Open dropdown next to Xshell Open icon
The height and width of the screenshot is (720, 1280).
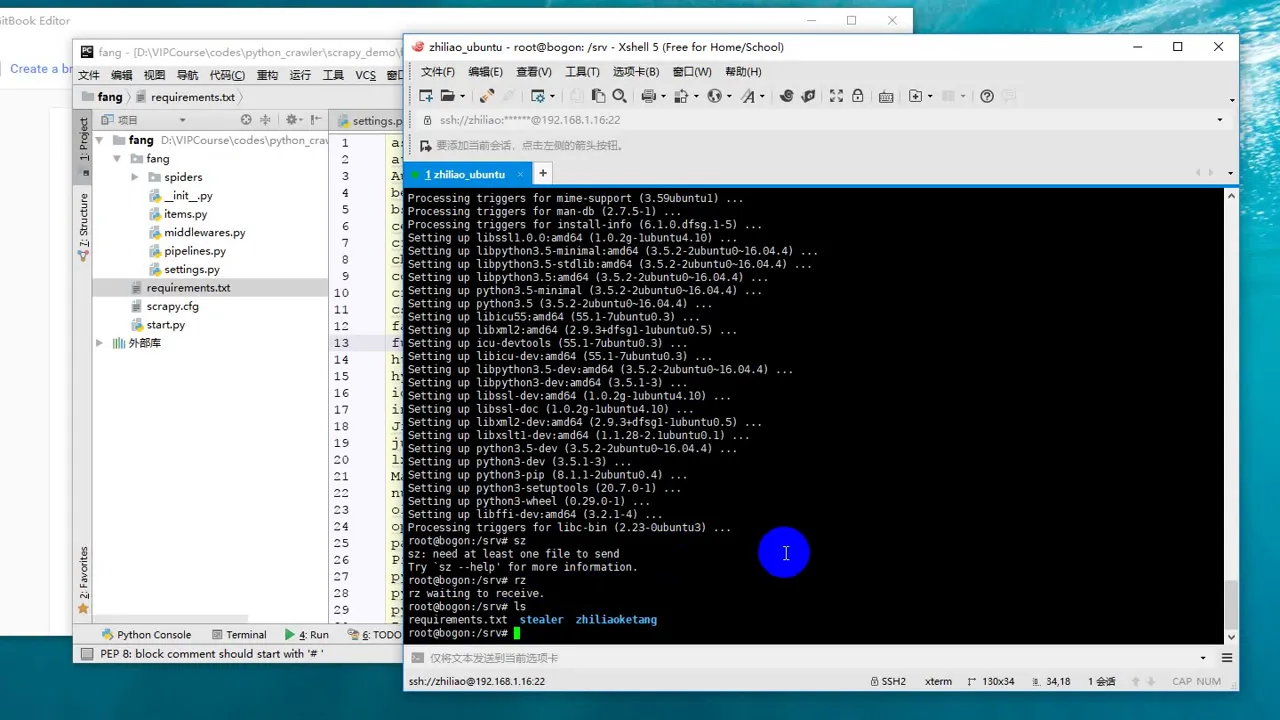point(461,96)
